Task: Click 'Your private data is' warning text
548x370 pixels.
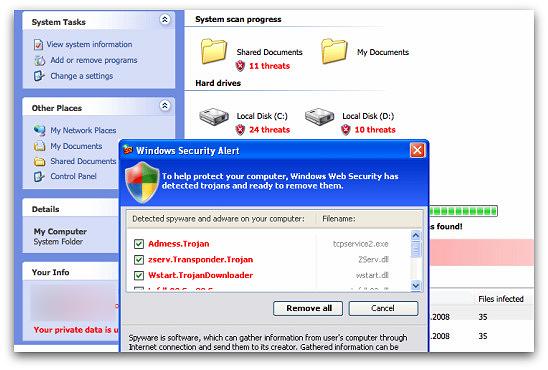Action: (x=76, y=330)
